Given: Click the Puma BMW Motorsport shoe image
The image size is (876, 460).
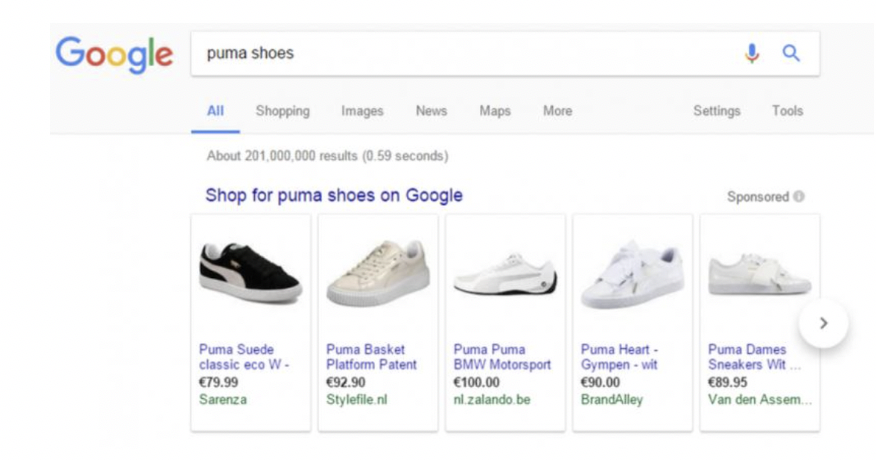Looking at the screenshot, I should tap(504, 275).
